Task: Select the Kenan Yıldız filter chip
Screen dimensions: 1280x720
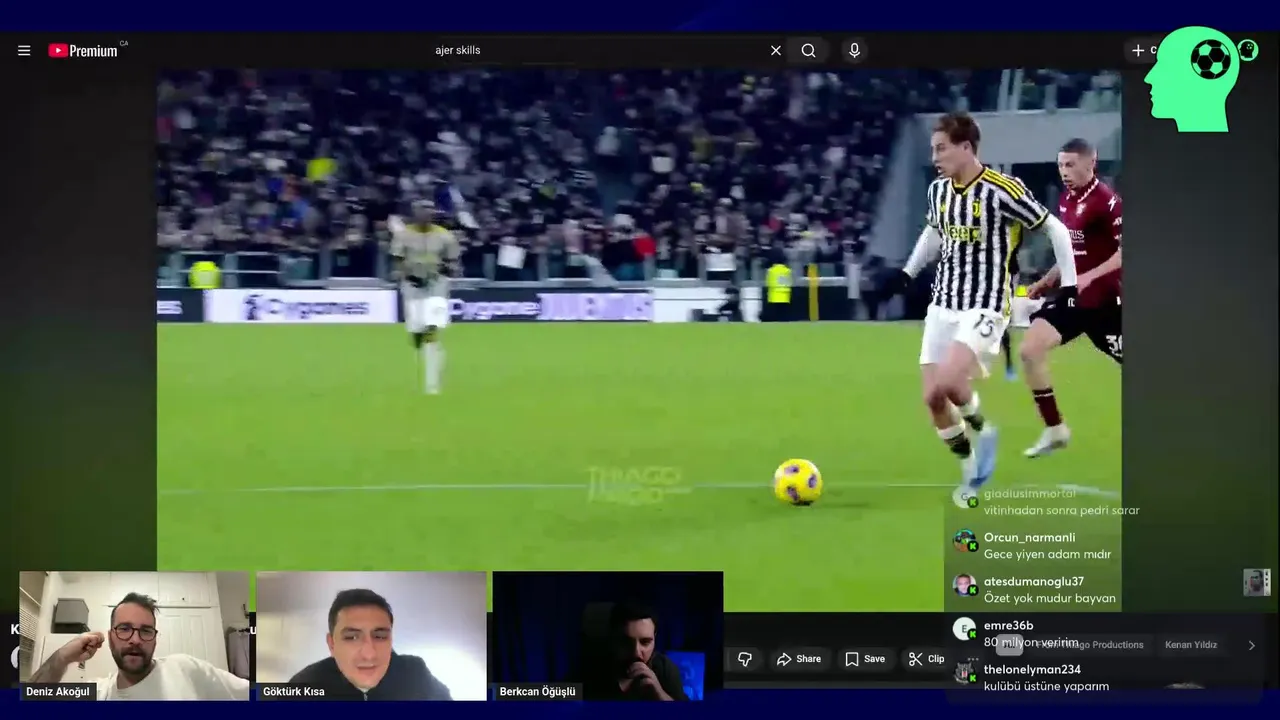Action: point(1191,645)
